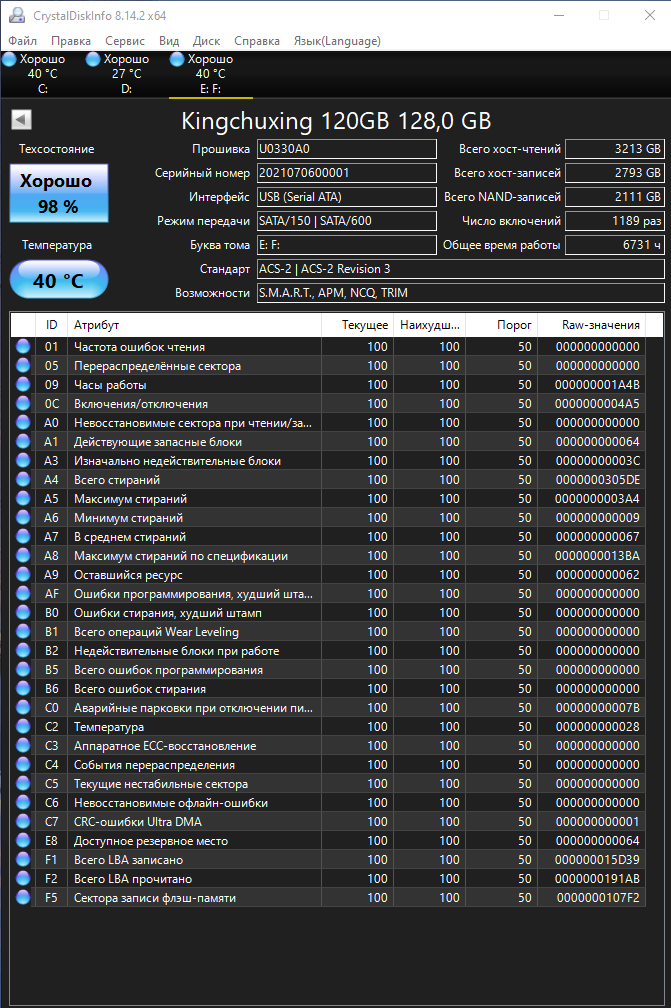Click total host writes value 2793 GB
The width and height of the screenshot is (671, 1008).
click(x=614, y=173)
